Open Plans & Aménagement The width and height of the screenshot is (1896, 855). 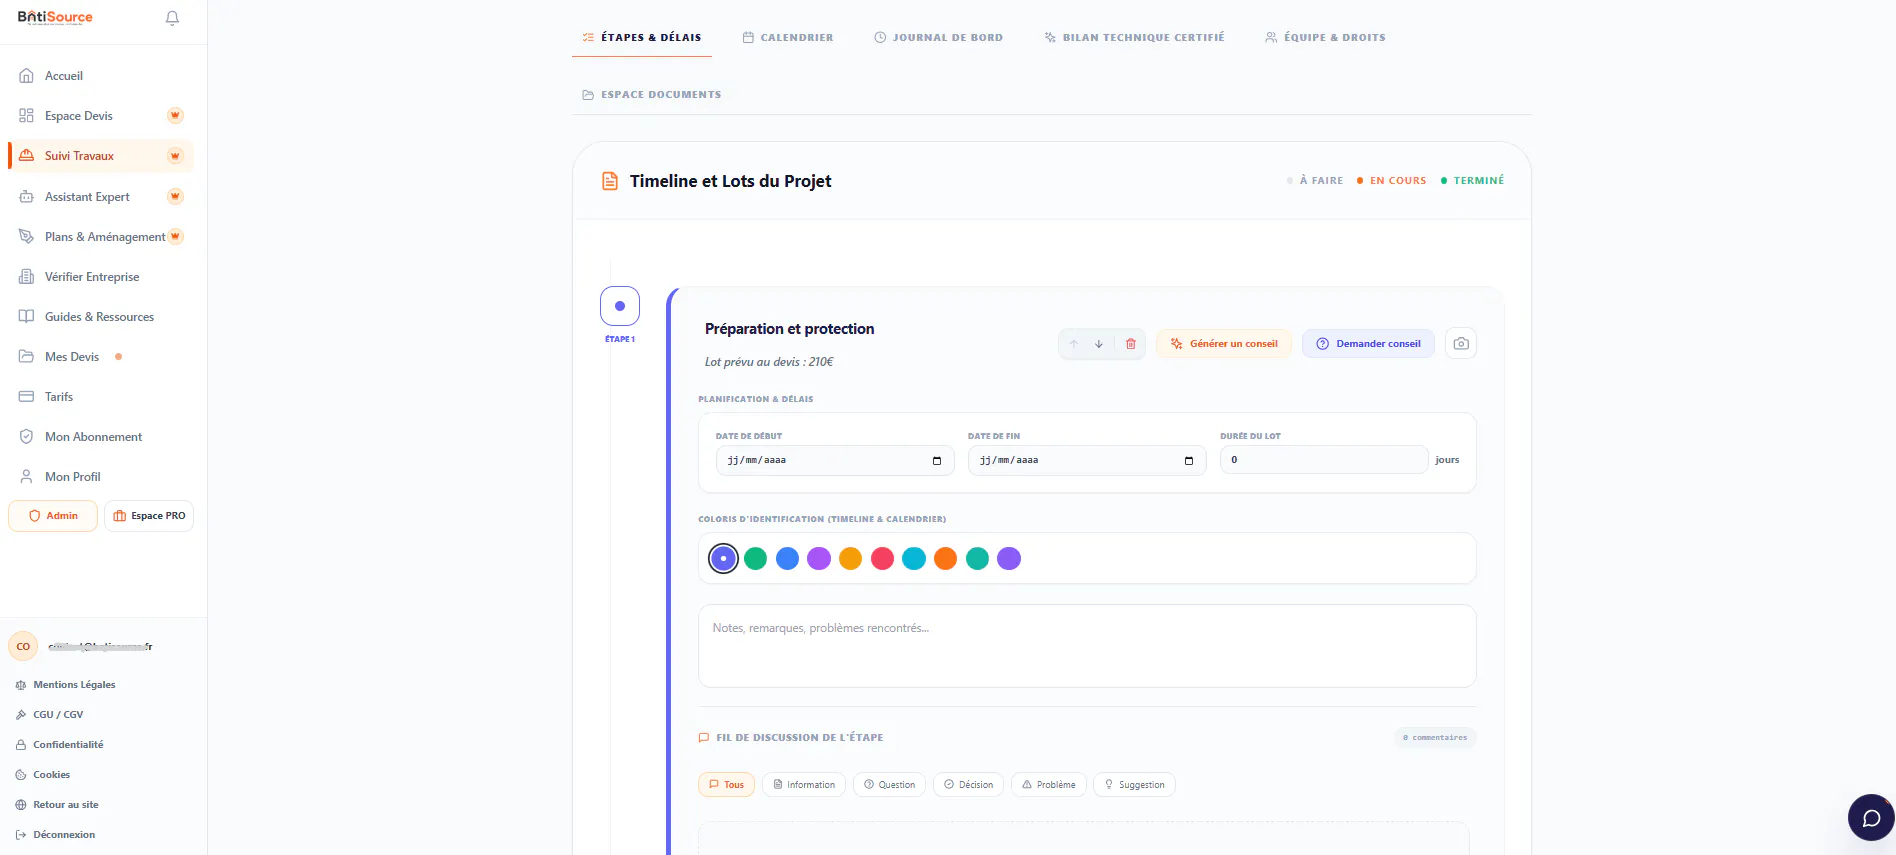point(100,237)
